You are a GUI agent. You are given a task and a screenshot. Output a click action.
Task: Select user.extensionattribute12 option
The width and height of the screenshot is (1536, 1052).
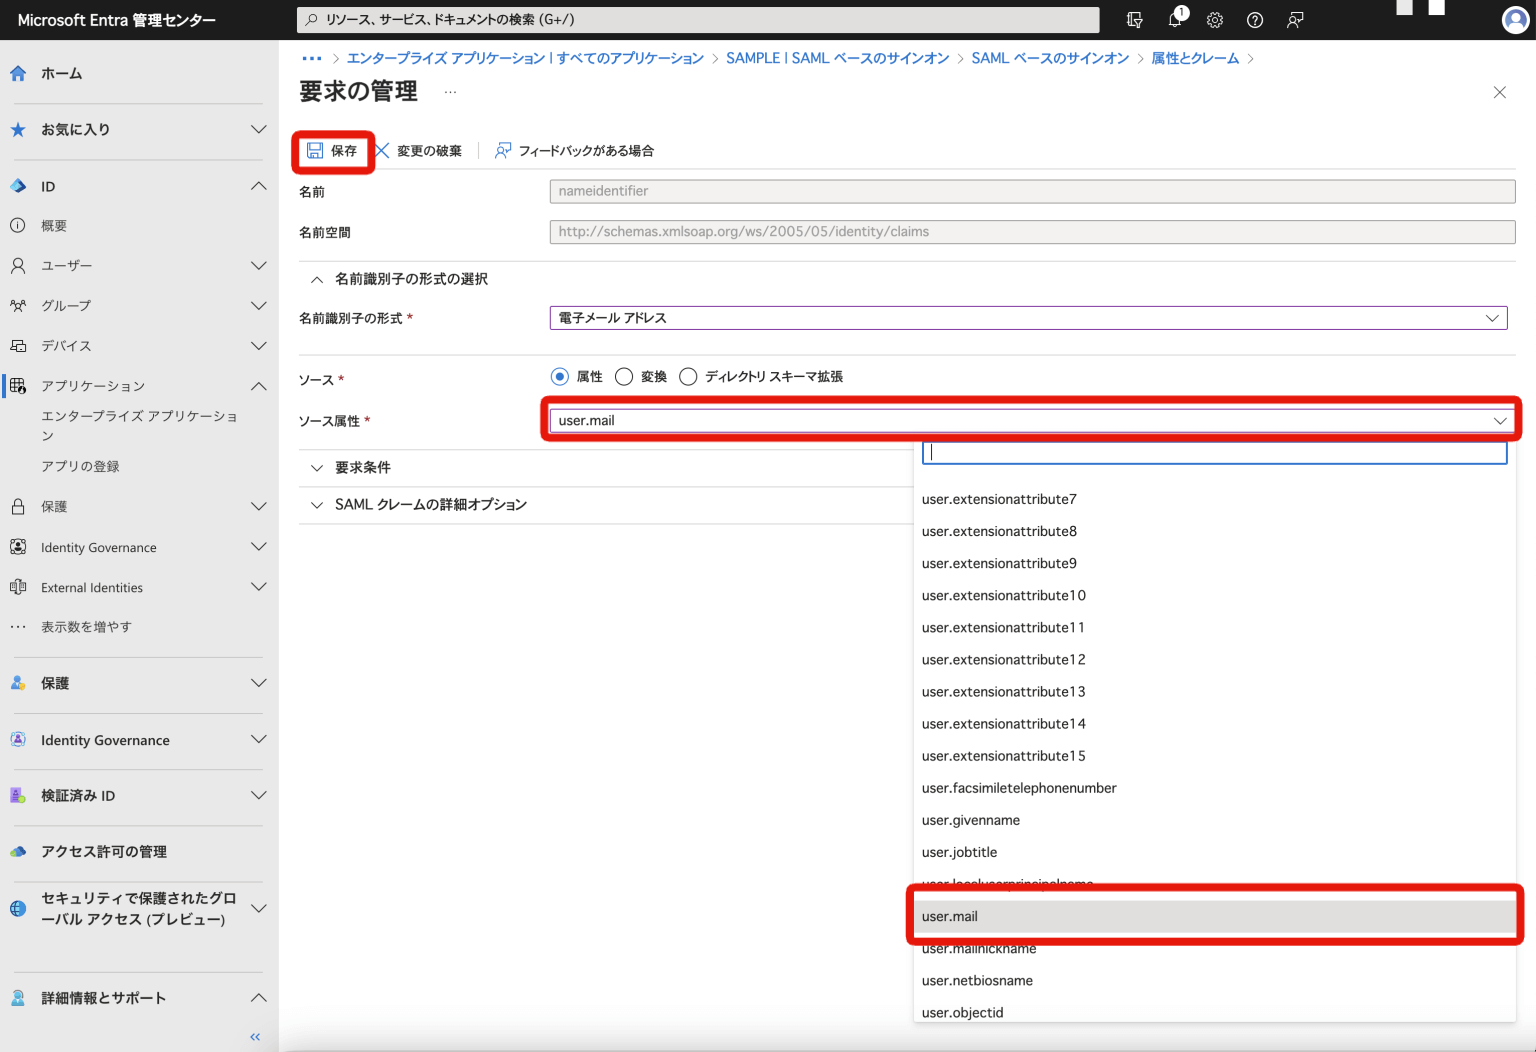tap(1214, 659)
